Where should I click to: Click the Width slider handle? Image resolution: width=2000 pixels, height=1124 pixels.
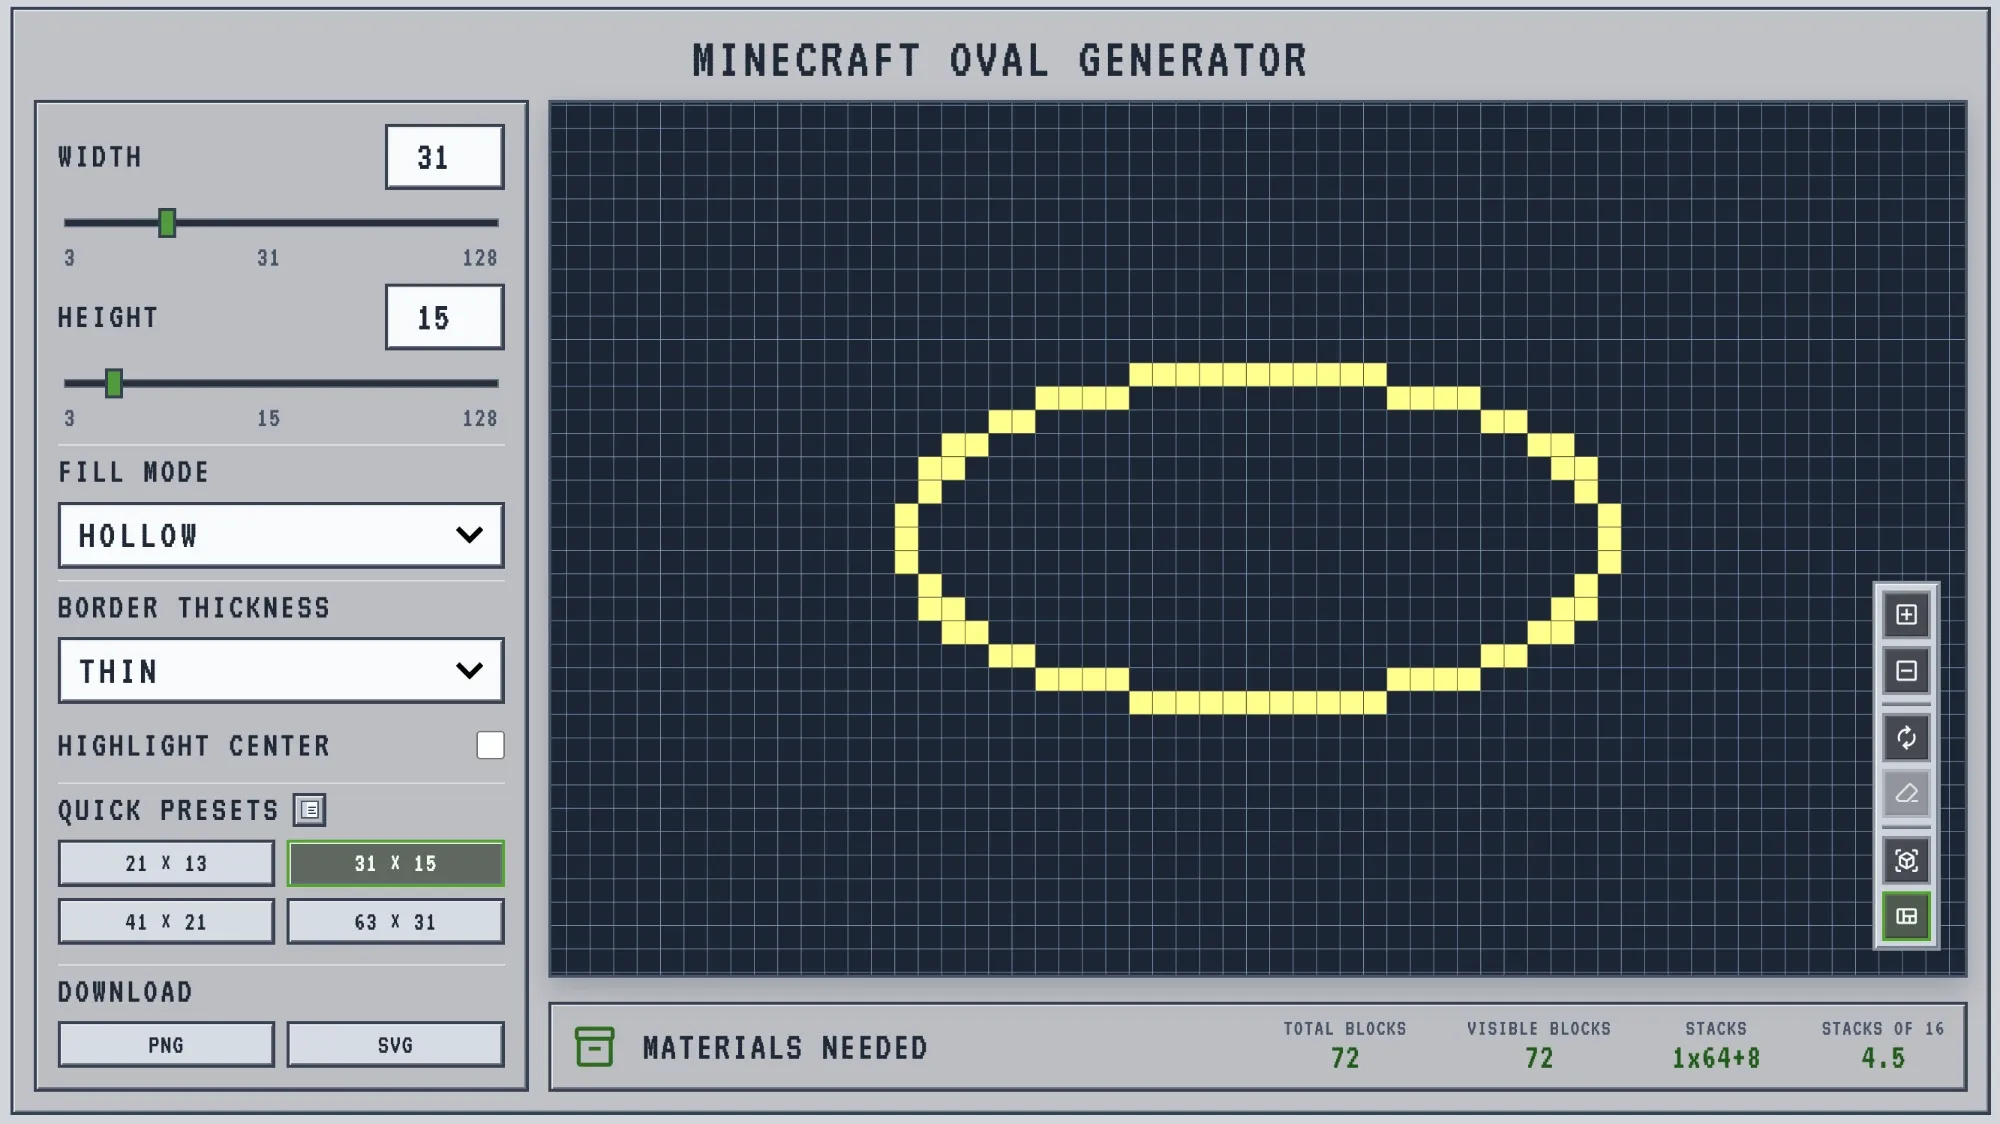(x=167, y=223)
